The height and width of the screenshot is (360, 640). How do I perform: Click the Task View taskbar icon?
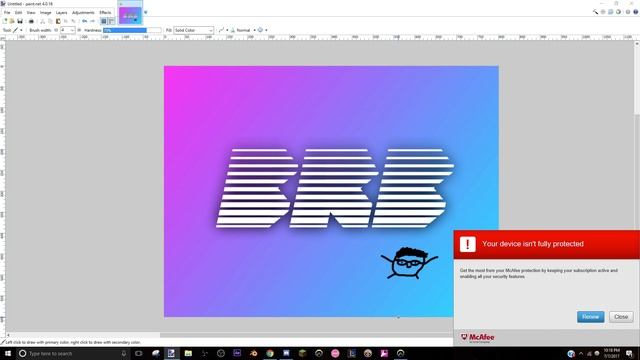pyautogui.click(x=139, y=353)
